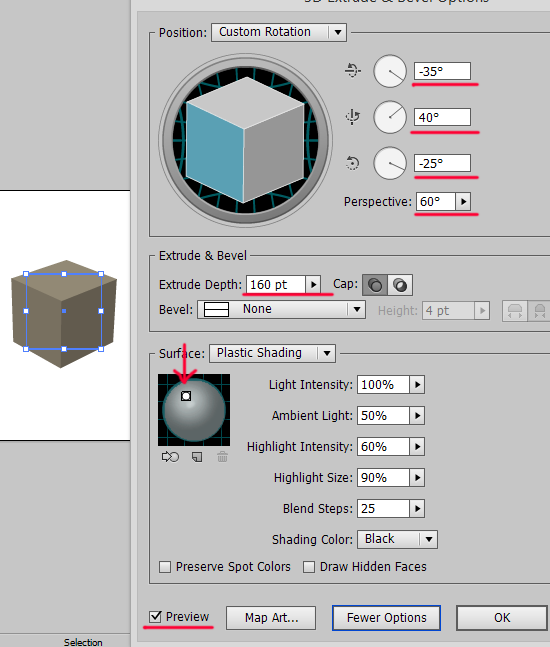Screen dimensions: 550x647
Task: Turn cap on for solid appearance
Action: (375, 285)
